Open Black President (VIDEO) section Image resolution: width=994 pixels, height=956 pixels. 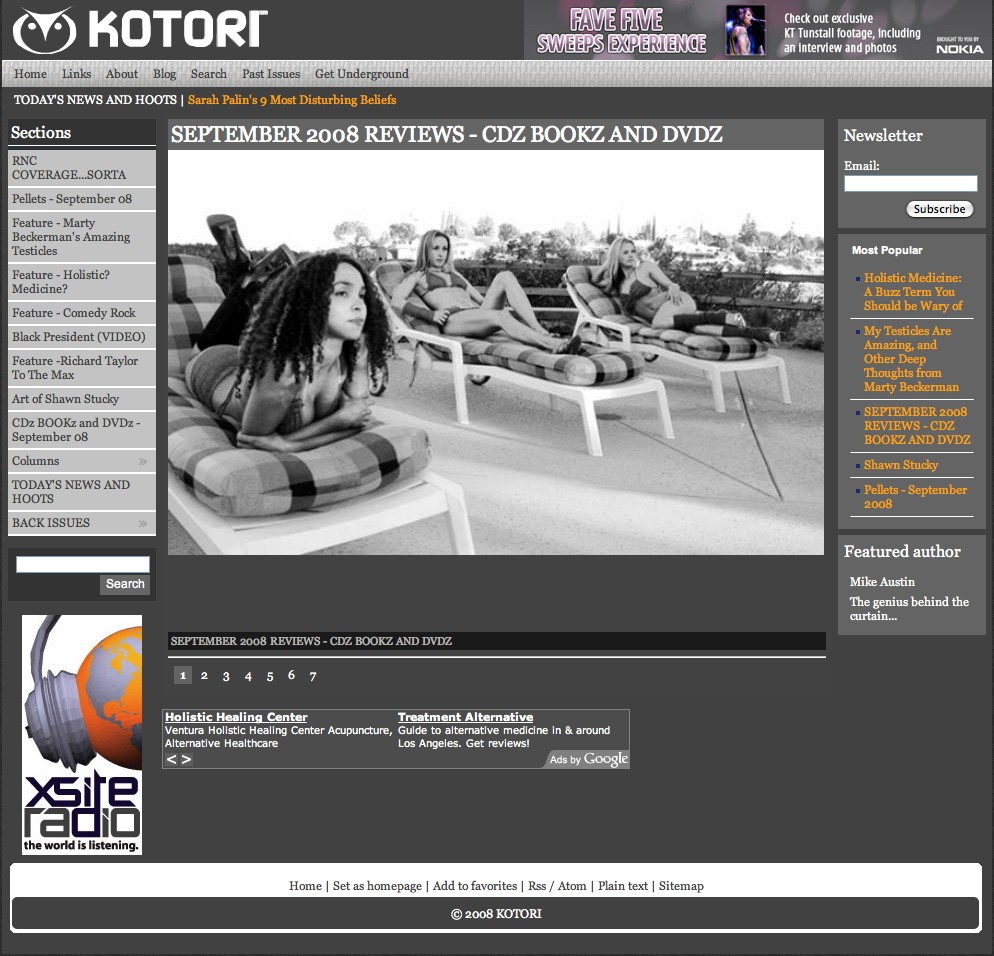click(x=82, y=337)
